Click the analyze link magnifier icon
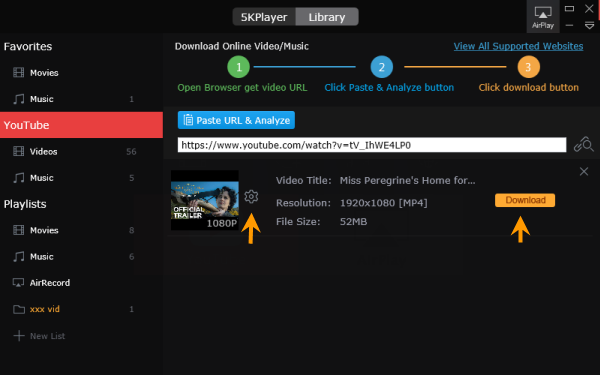The image size is (600, 375). pyautogui.click(x=584, y=145)
